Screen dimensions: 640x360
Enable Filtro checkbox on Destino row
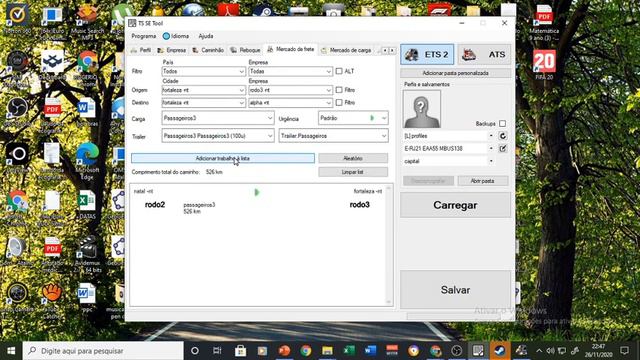pyautogui.click(x=339, y=102)
